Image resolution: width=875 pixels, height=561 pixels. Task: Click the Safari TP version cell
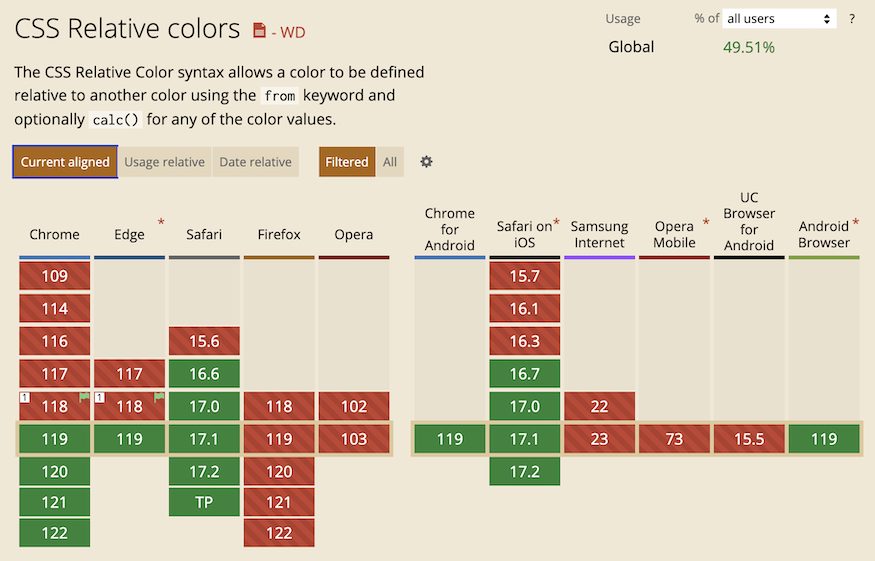[204, 502]
